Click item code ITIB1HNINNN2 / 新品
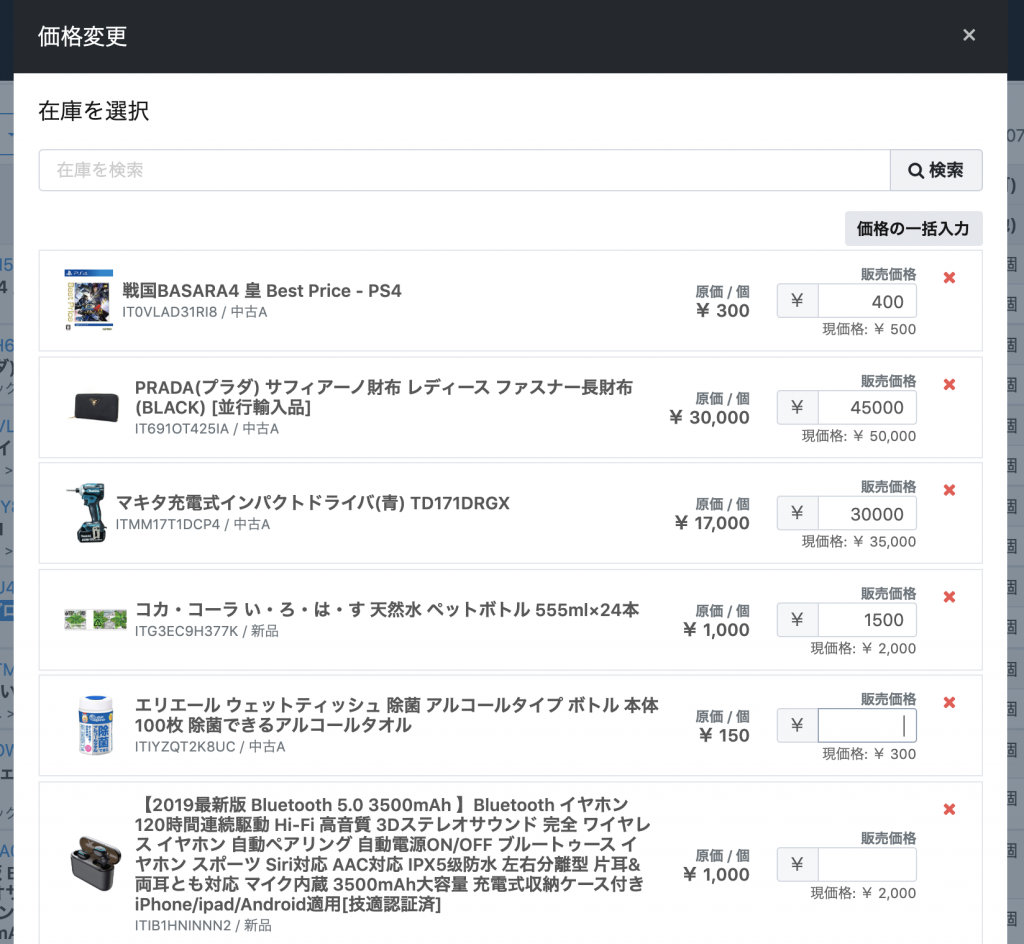1024x944 pixels. (x=203, y=926)
